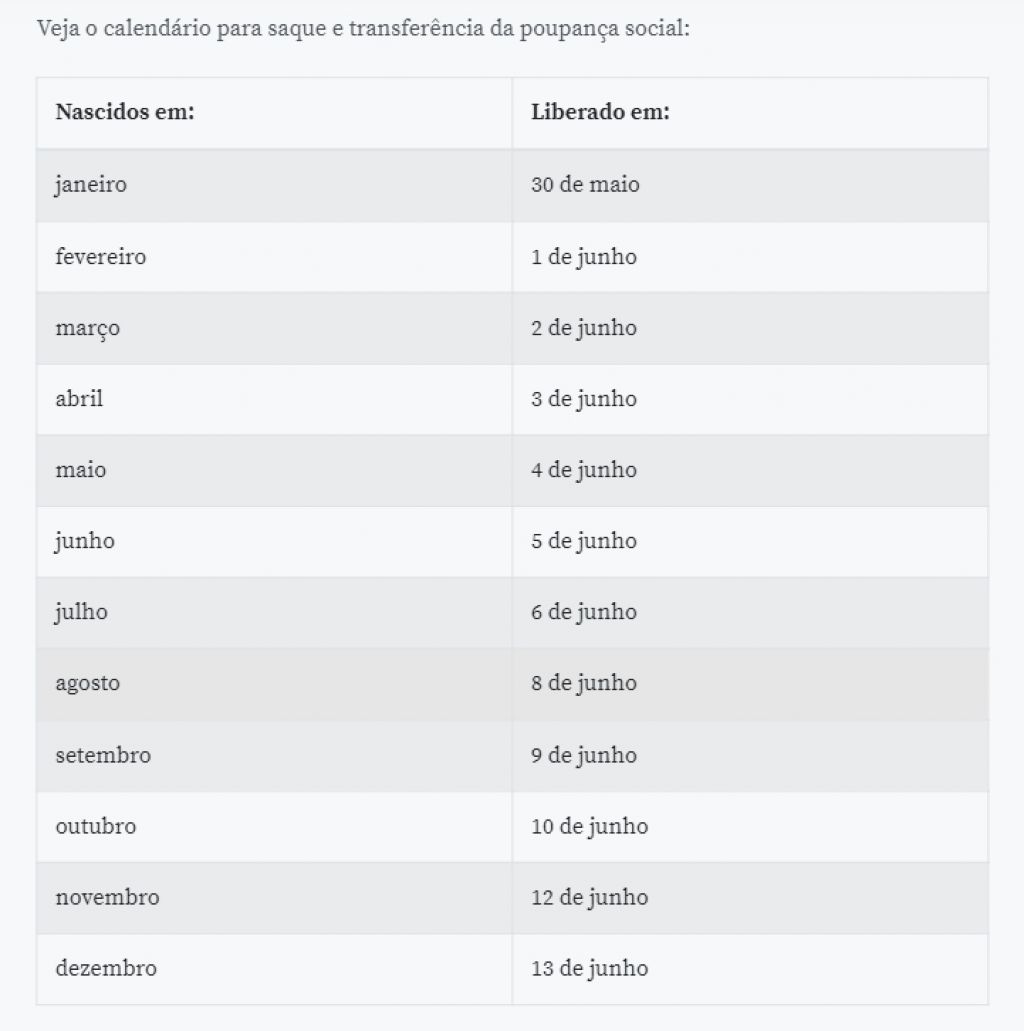Select the 'janeiro' table cell
Screen dimensions: 1024x1031
pos(274,185)
